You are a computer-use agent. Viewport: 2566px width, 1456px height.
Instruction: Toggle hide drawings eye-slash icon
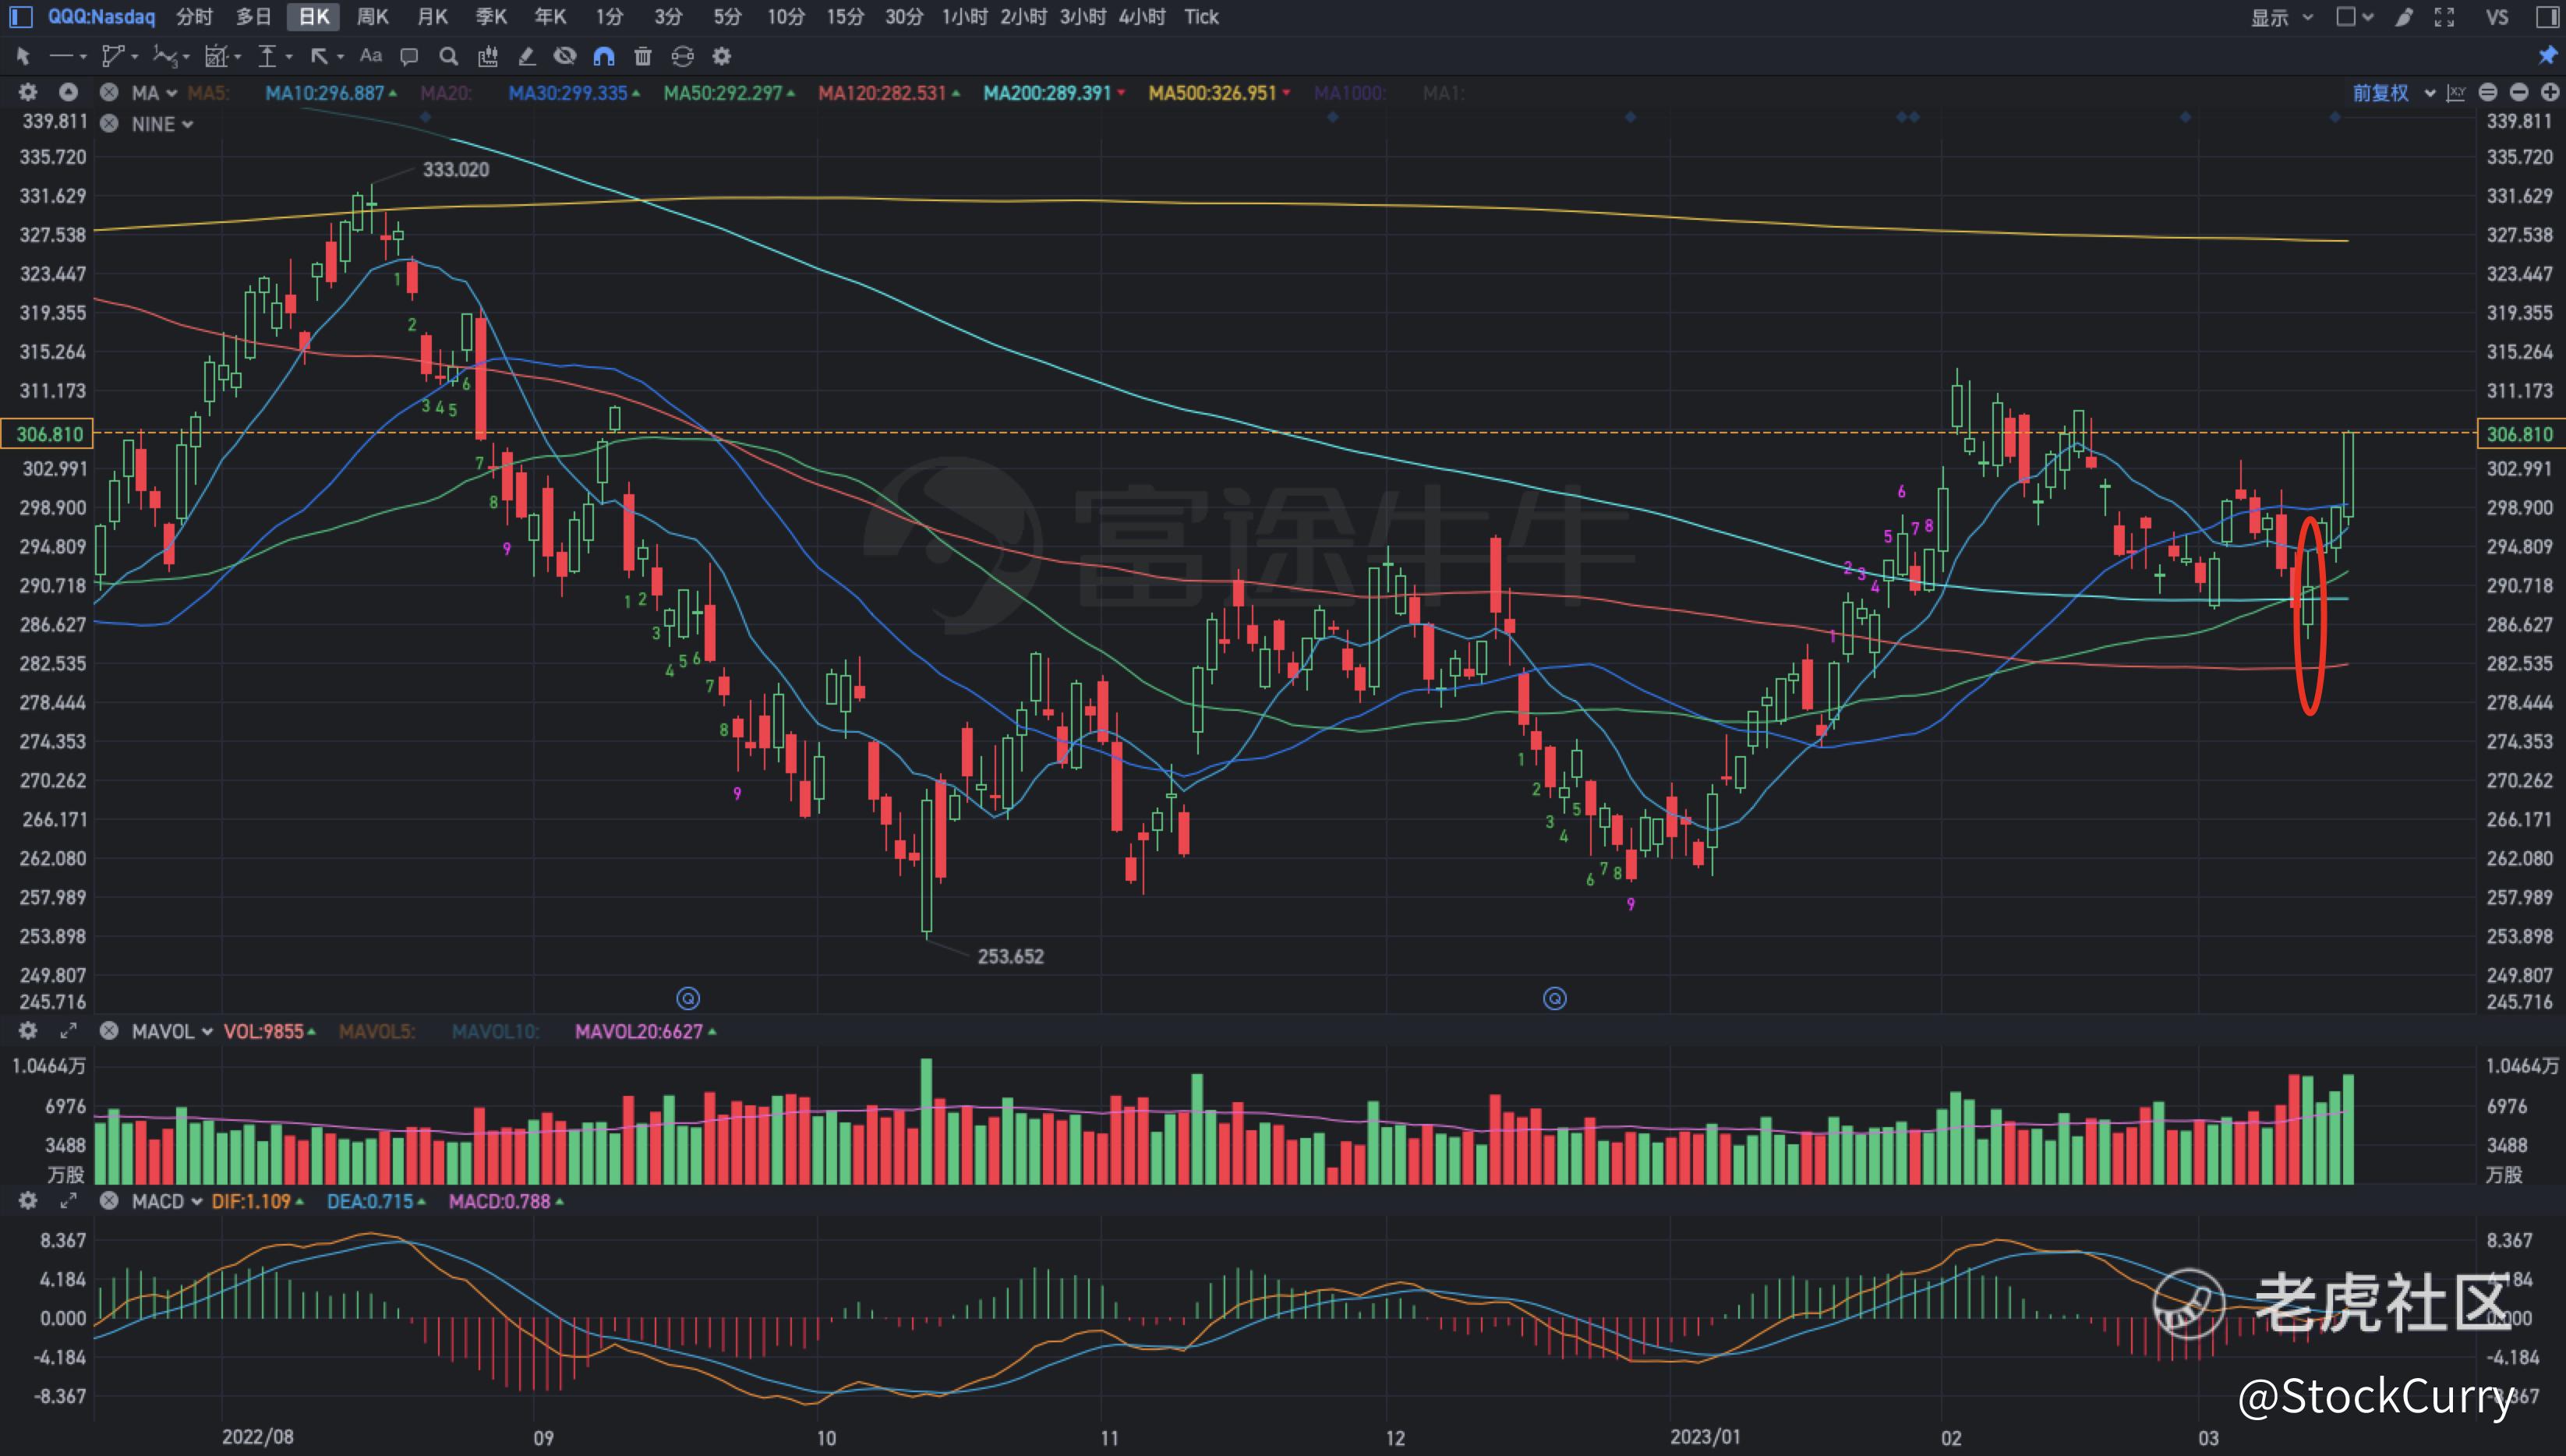[565, 56]
